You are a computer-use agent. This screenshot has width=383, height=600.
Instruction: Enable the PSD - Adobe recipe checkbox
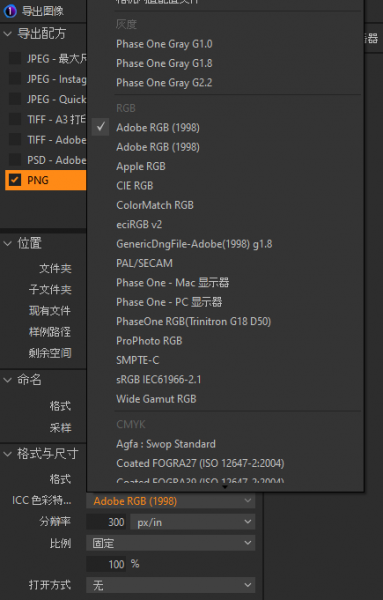pyautogui.click(x=15, y=160)
